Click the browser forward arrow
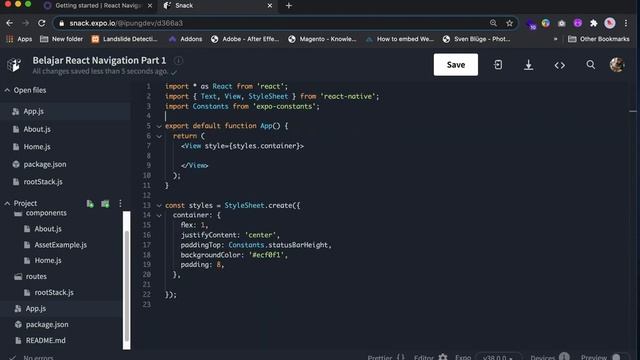The image size is (640, 360). coord(25,23)
